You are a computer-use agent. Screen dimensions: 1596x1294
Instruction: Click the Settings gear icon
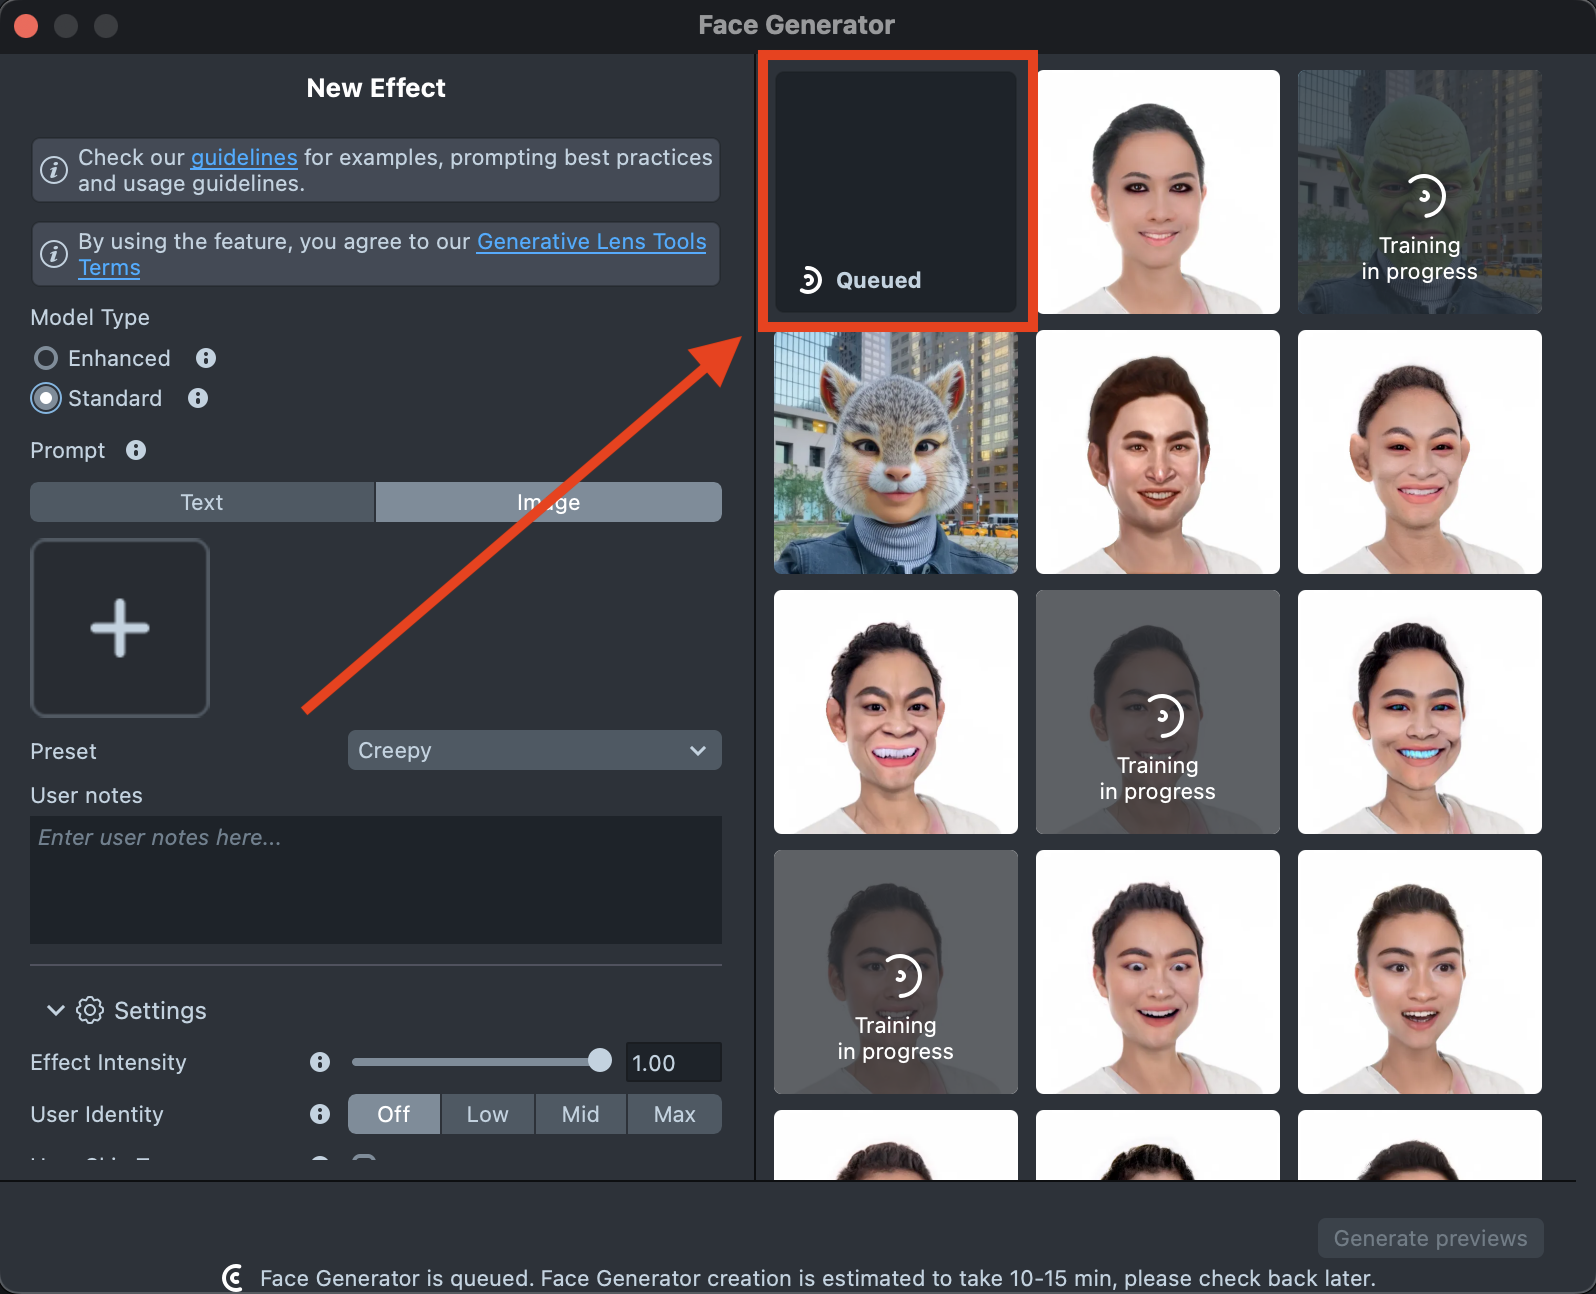pyautogui.click(x=90, y=1010)
